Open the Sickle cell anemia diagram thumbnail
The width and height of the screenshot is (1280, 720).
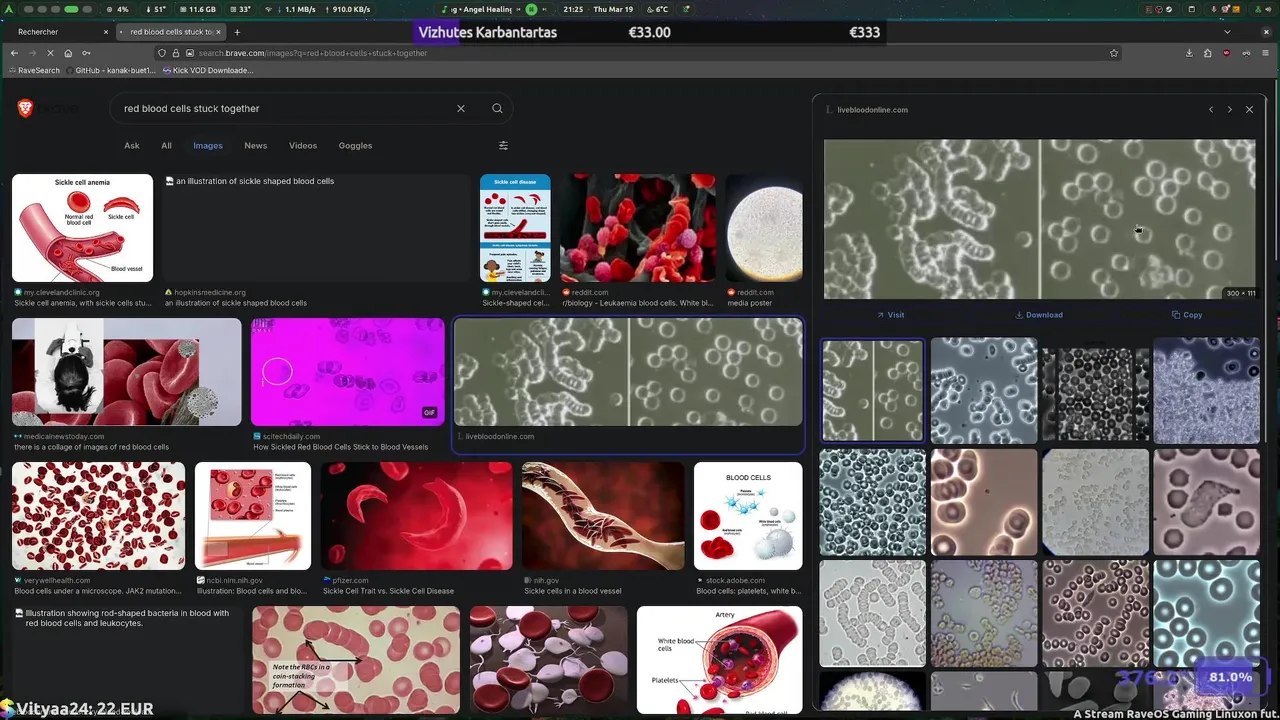[x=83, y=228]
